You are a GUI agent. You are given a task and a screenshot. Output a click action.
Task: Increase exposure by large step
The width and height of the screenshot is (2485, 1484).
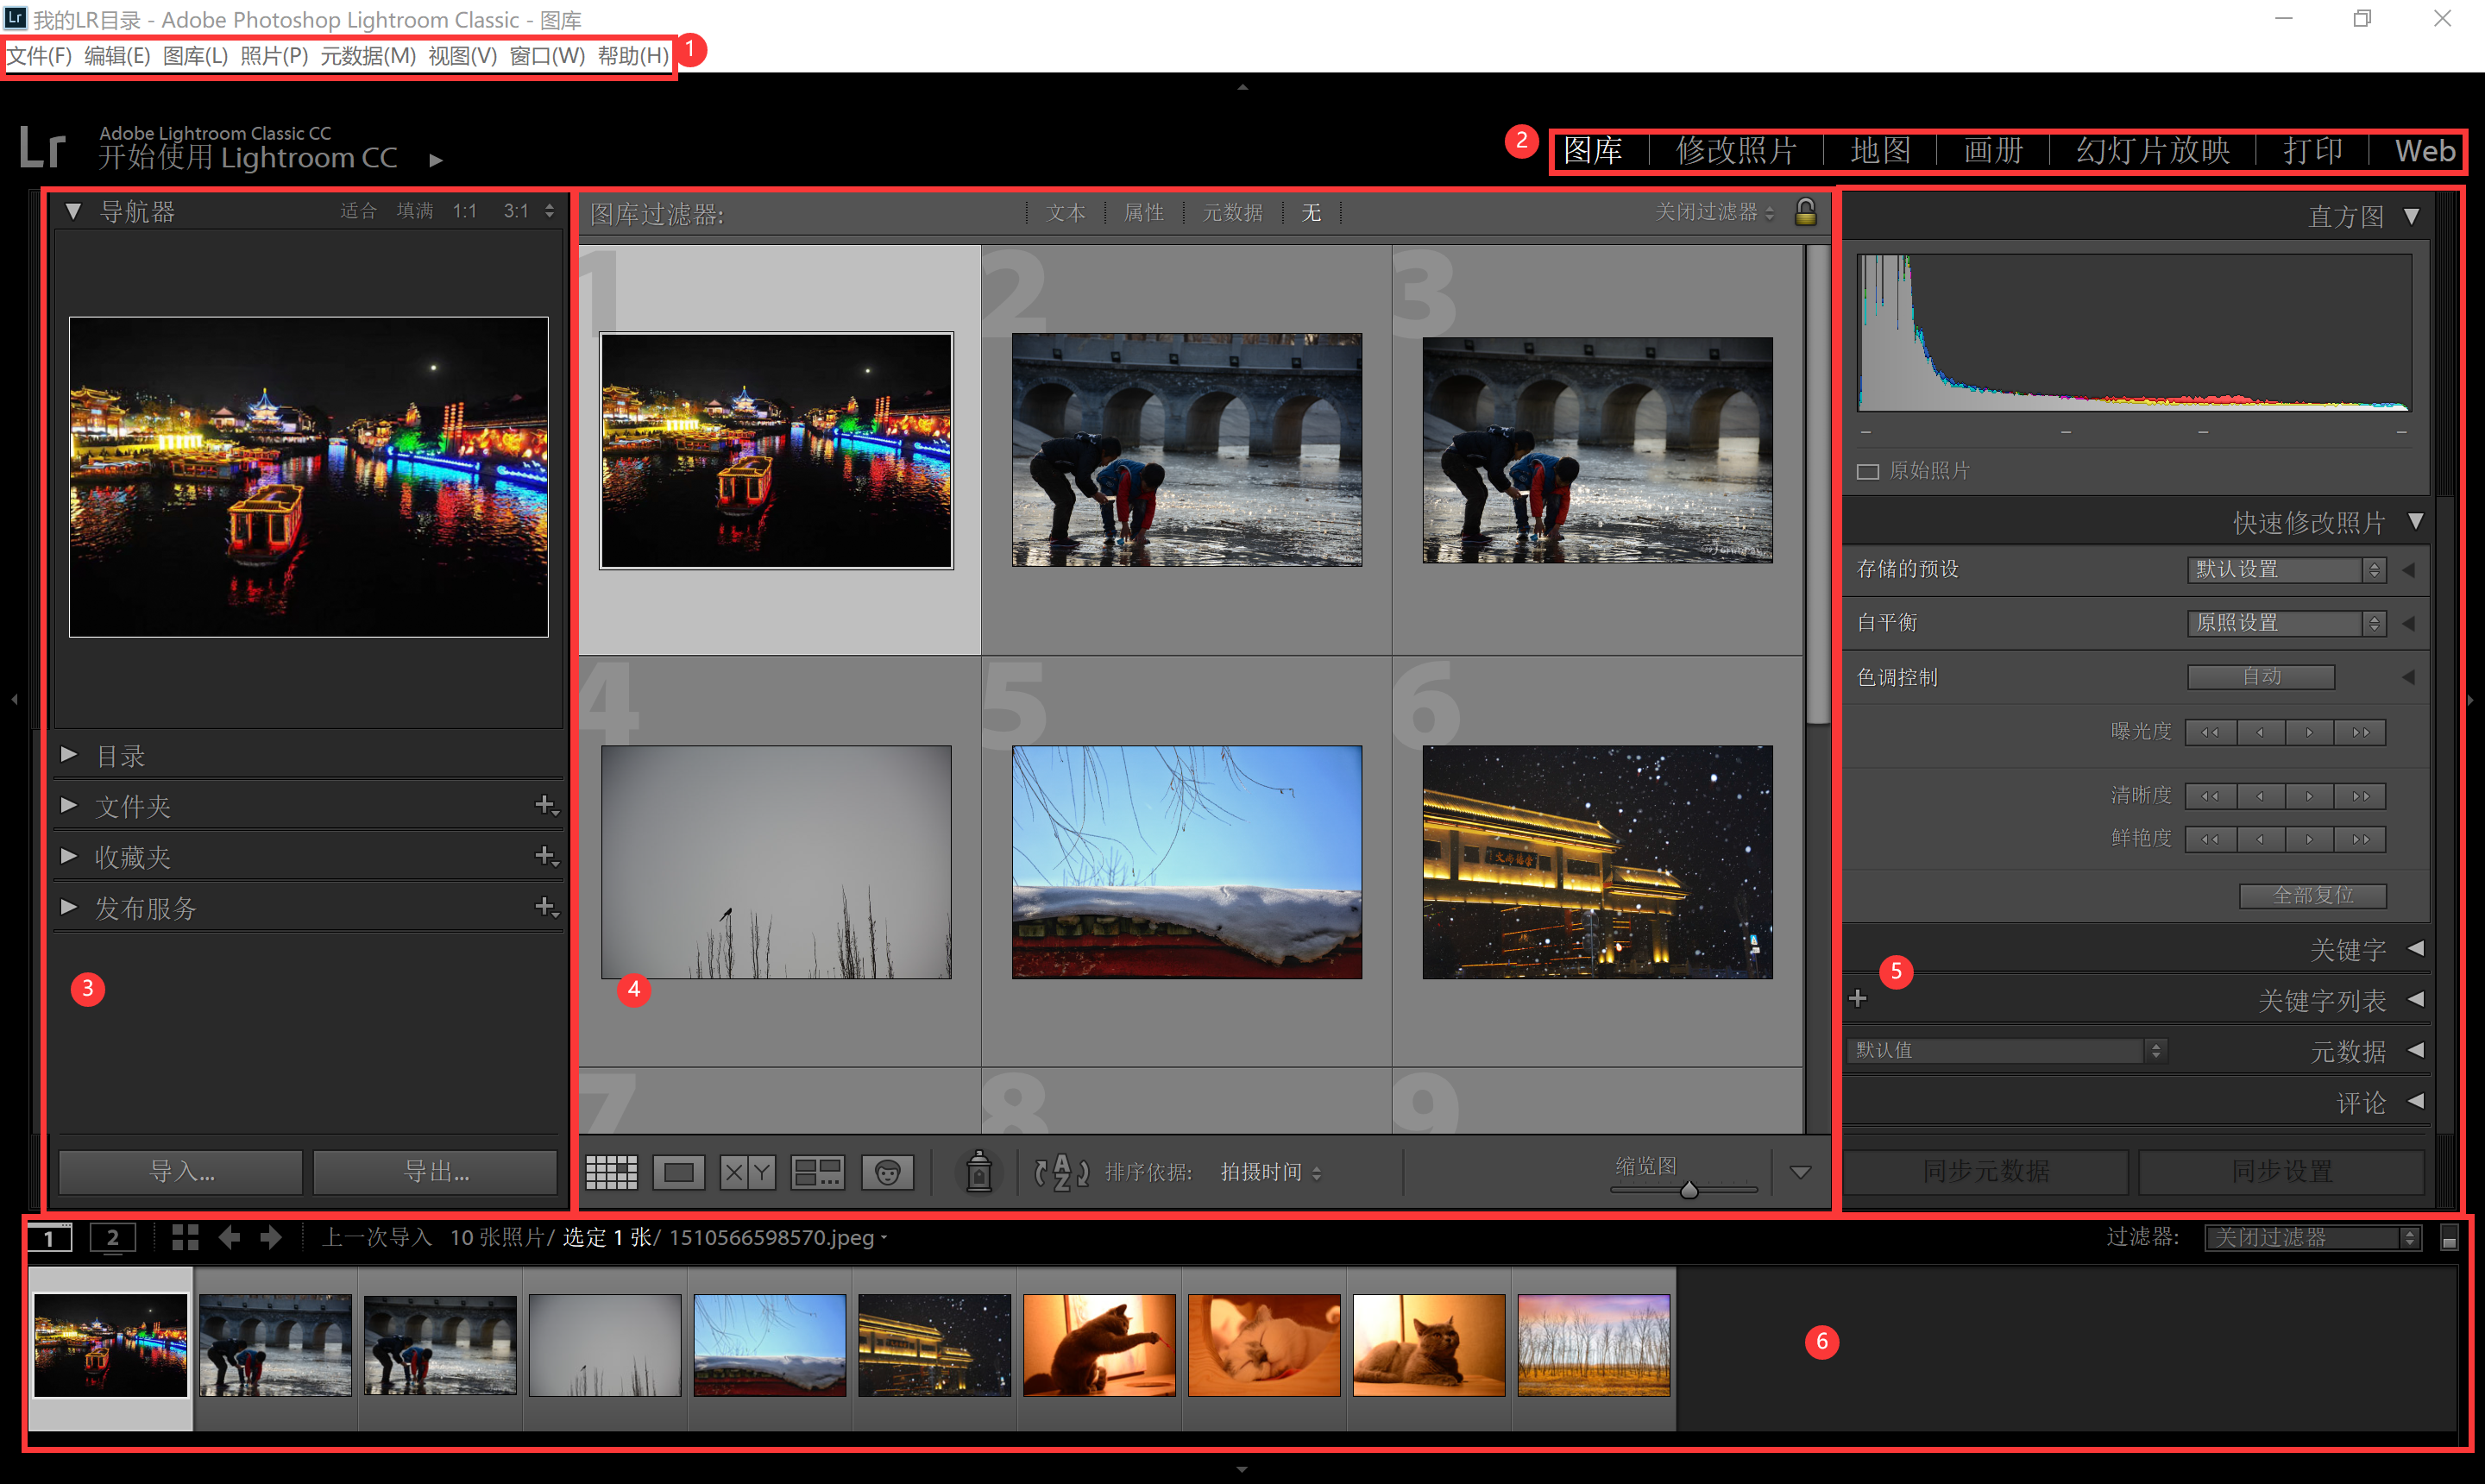tap(2360, 732)
